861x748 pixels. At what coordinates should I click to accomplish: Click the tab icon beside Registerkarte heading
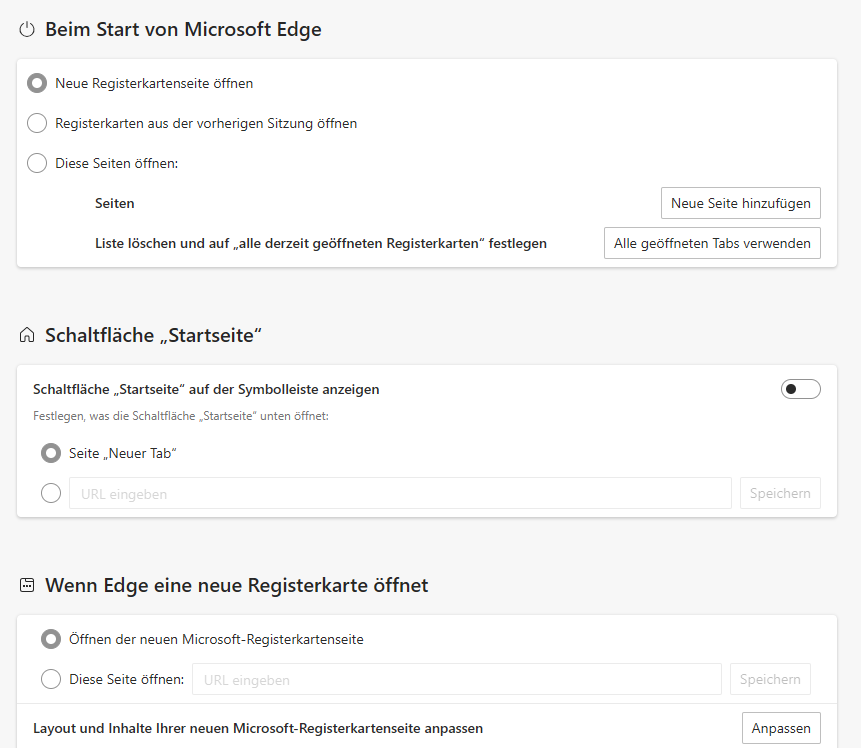click(x=27, y=586)
